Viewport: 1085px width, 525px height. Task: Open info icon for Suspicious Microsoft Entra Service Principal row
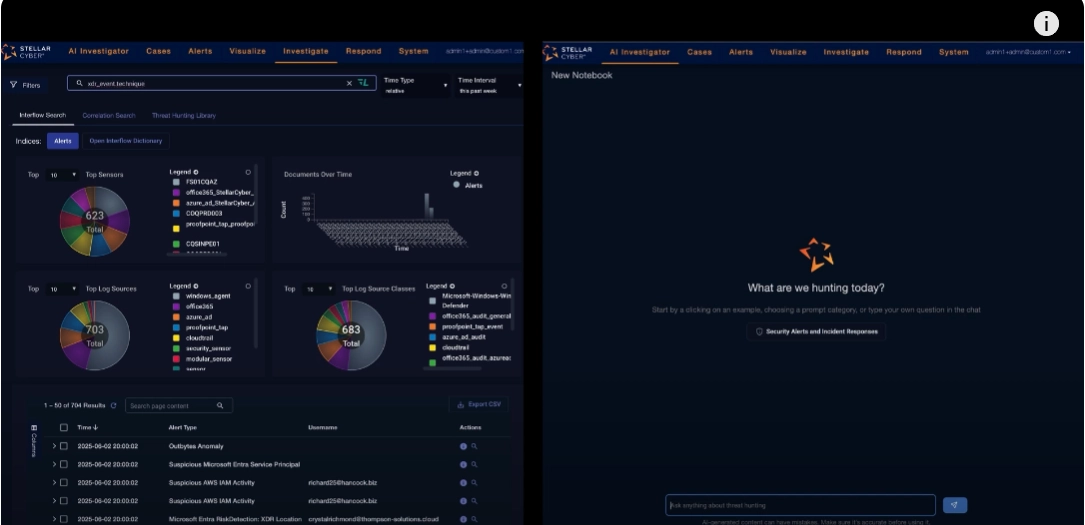[x=463, y=464]
